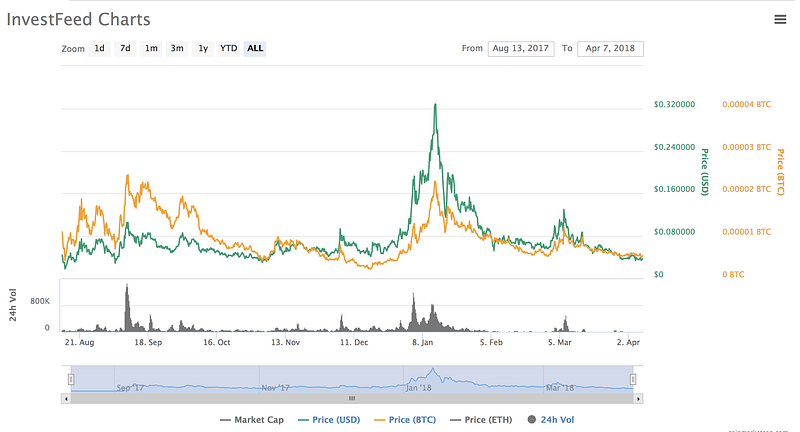The width and height of the screenshot is (800, 432).
Task: Click the Price (USD) vertical axis title
Action: 705,172
